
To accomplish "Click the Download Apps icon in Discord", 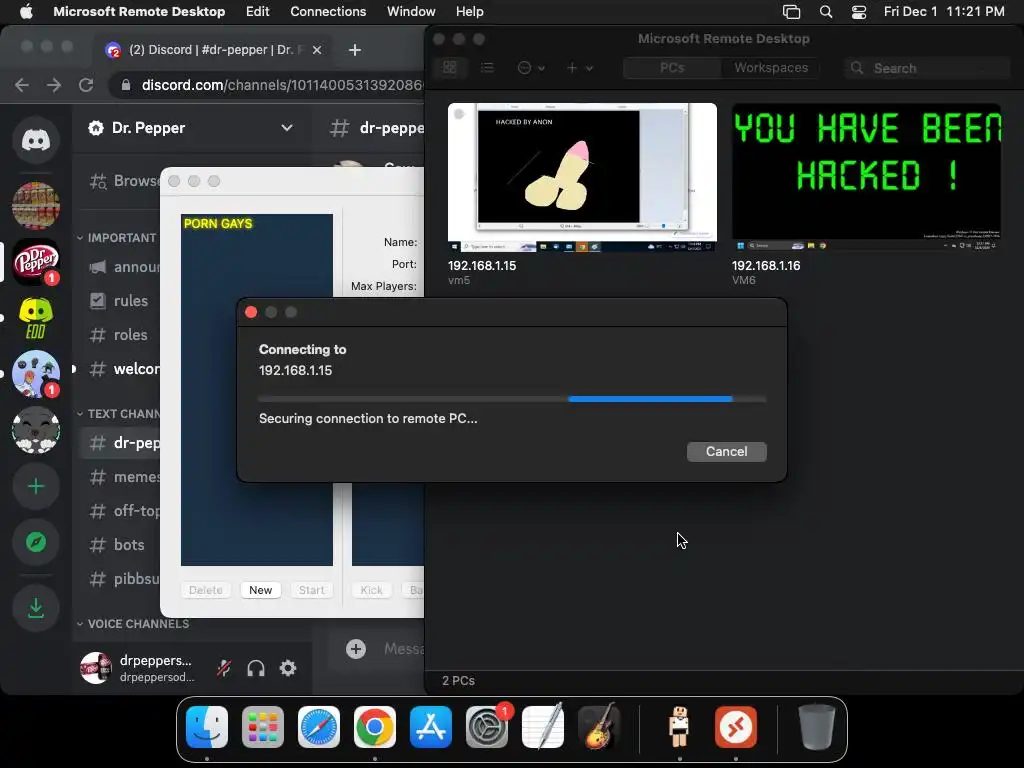I will 36,608.
